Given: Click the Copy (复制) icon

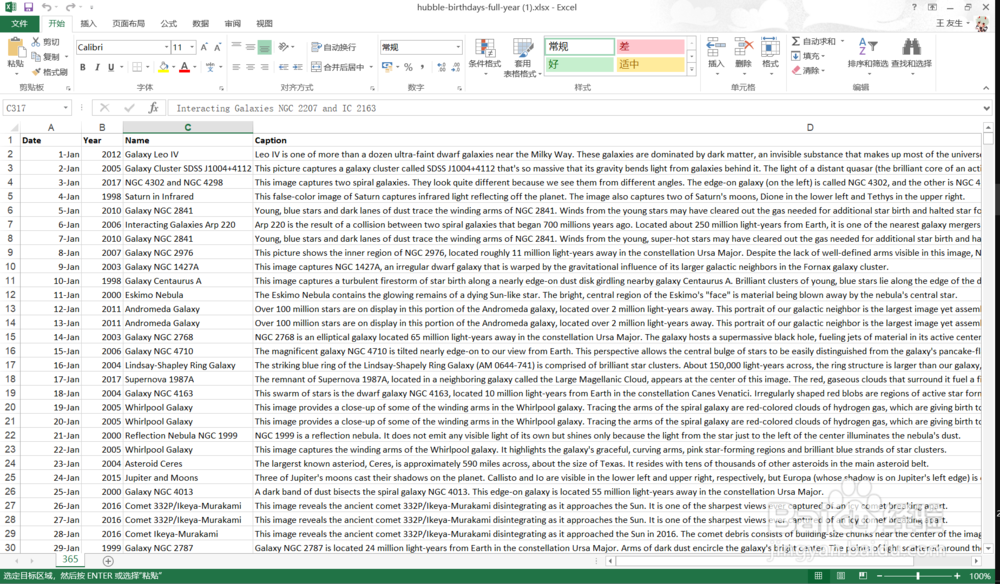Looking at the screenshot, I should pos(36,57).
